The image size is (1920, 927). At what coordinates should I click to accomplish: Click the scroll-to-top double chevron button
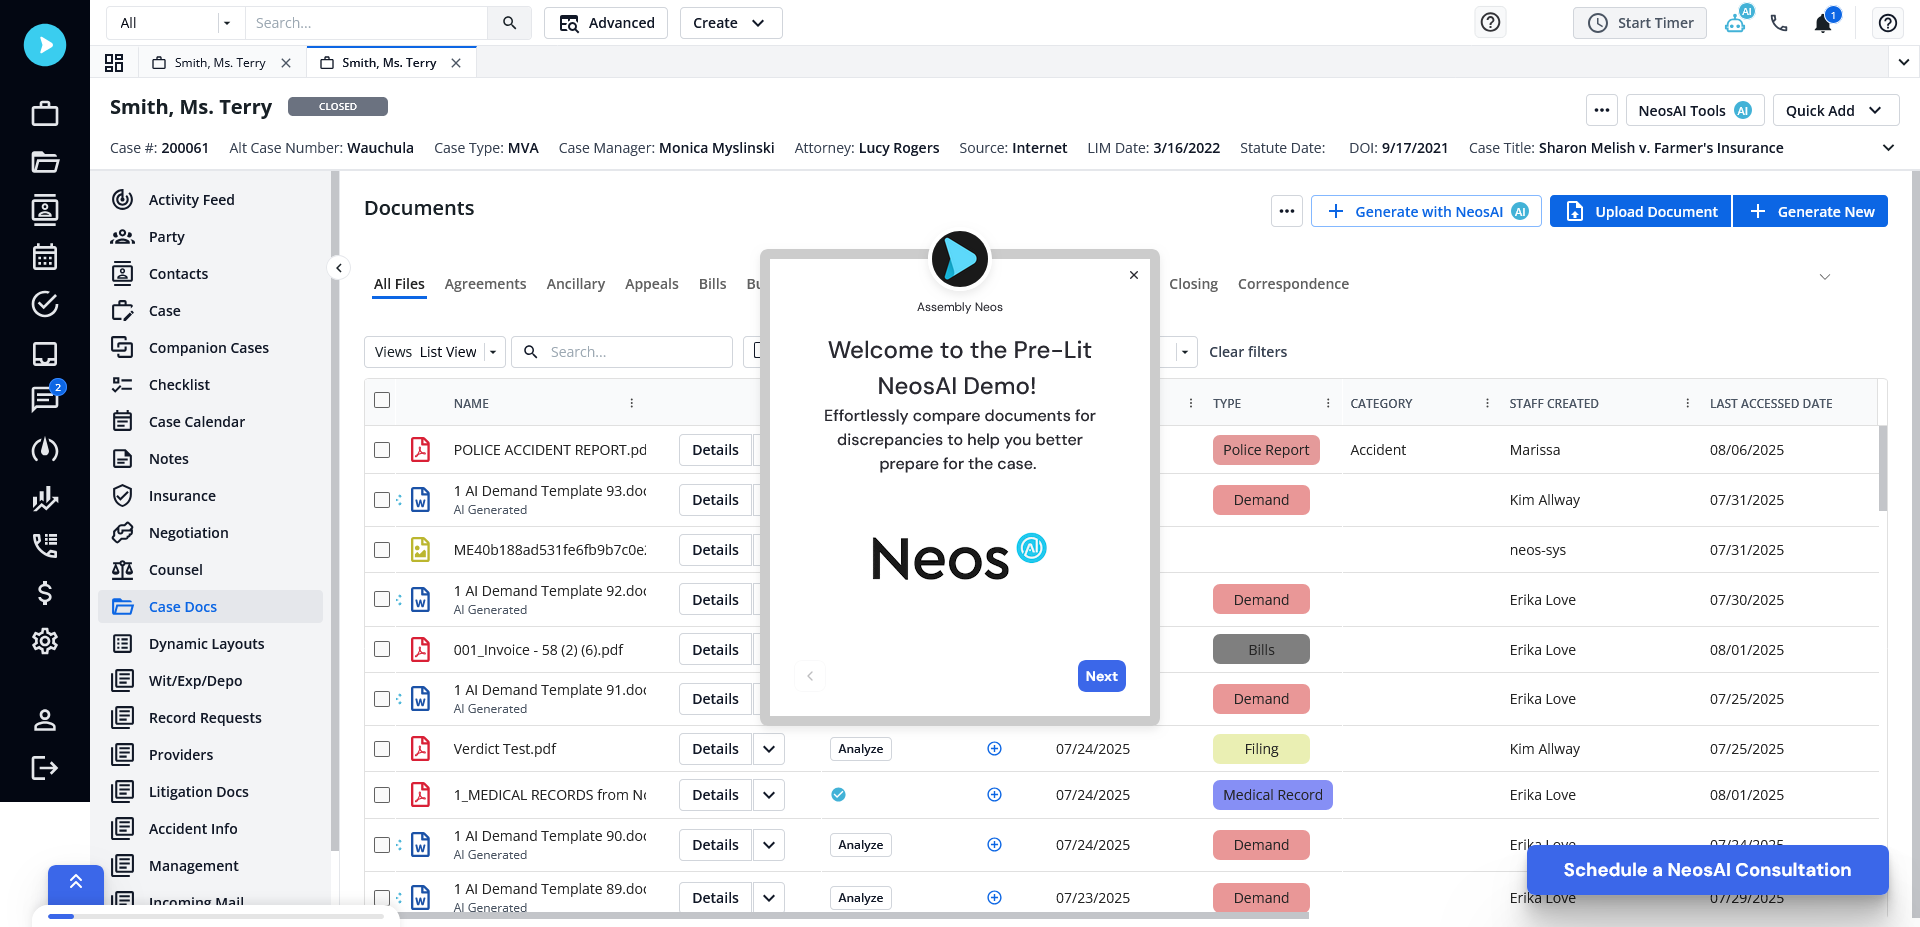tap(76, 884)
